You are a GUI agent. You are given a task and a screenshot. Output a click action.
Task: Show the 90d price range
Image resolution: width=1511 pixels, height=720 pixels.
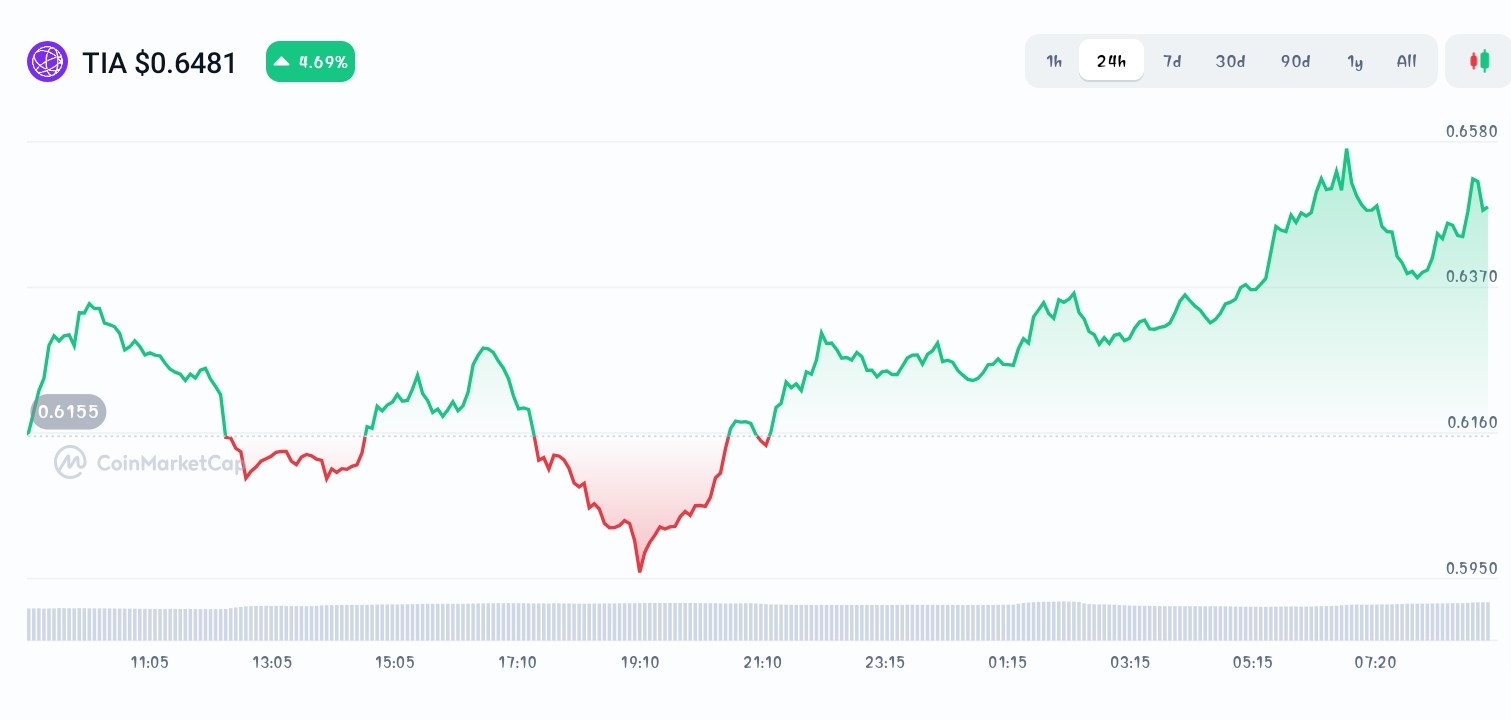tap(1295, 61)
